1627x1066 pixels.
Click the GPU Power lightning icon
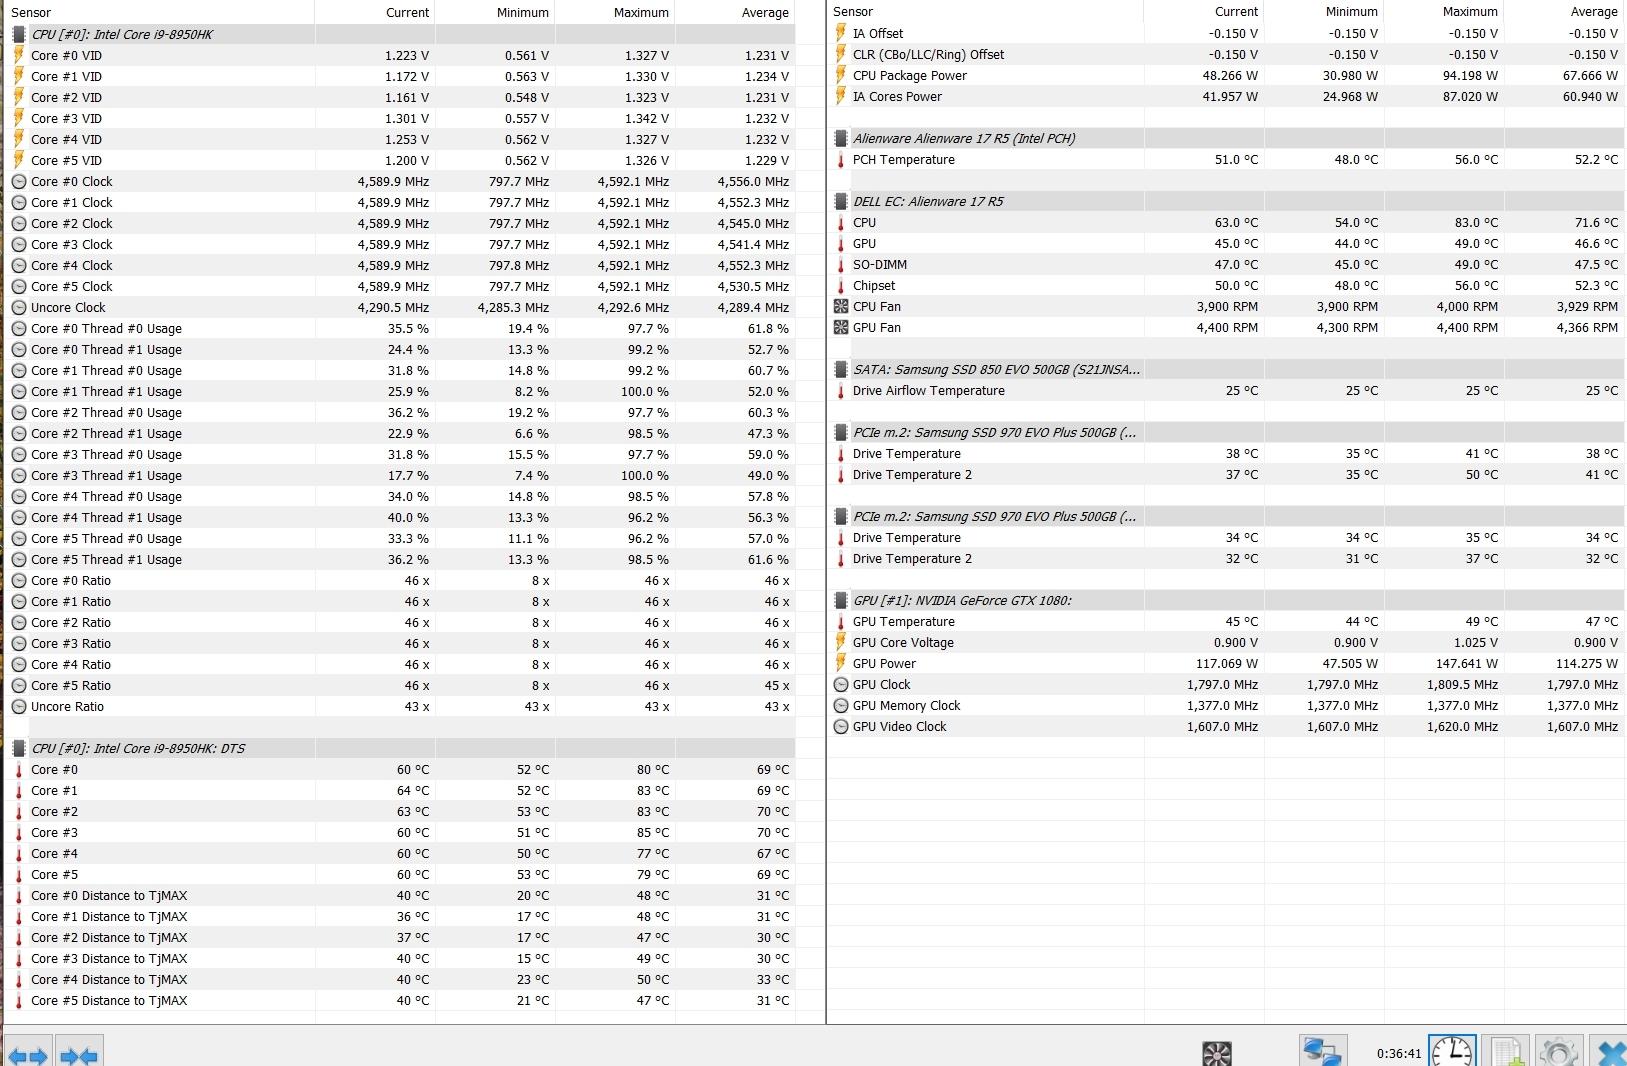tap(841, 664)
